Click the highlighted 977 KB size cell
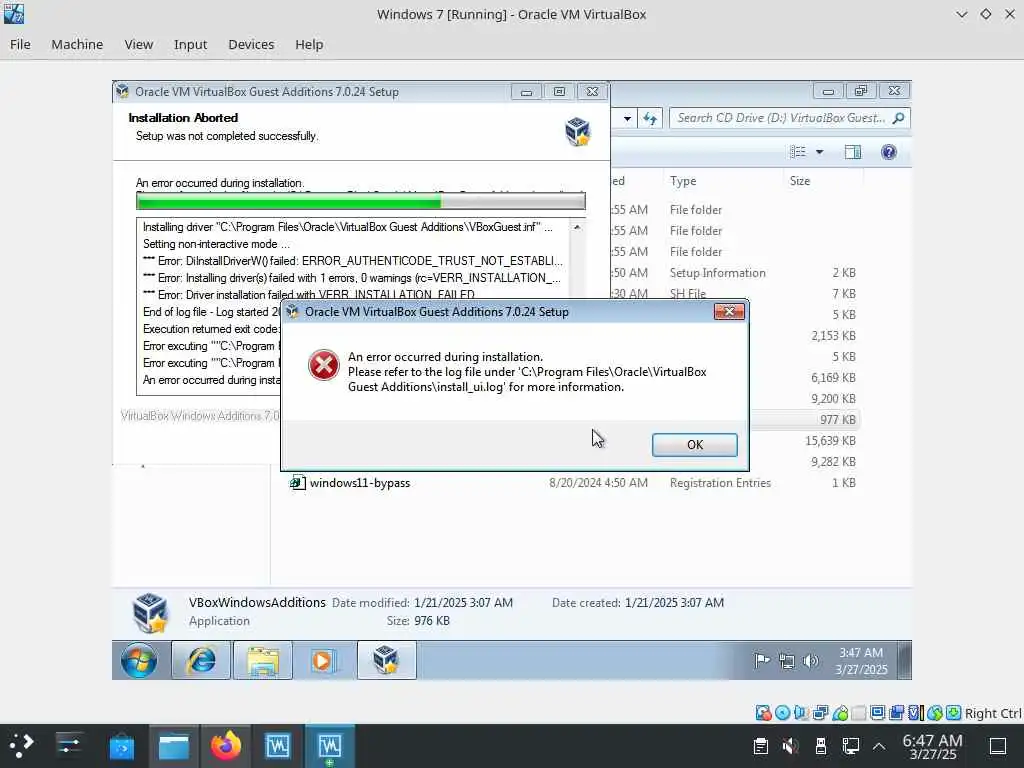Image resolution: width=1024 pixels, height=768 pixels. [x=837, y=420]
